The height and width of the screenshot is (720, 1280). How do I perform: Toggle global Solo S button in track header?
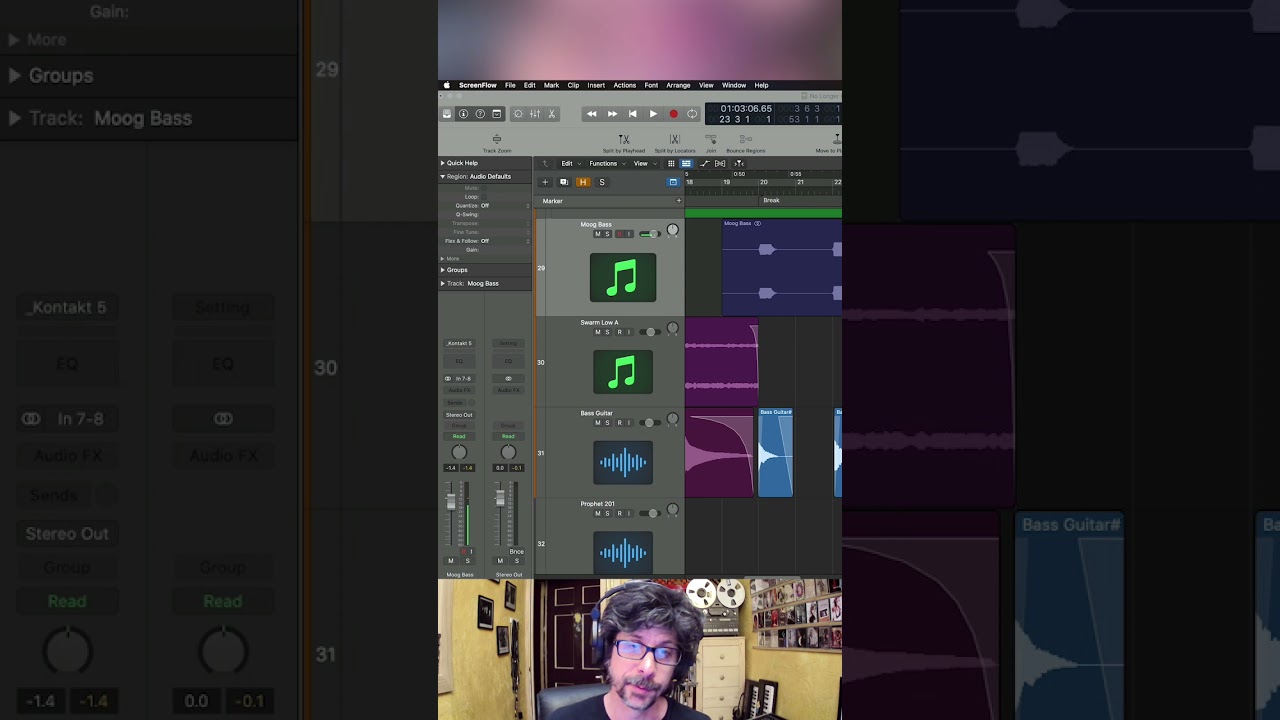click(602, 182)
